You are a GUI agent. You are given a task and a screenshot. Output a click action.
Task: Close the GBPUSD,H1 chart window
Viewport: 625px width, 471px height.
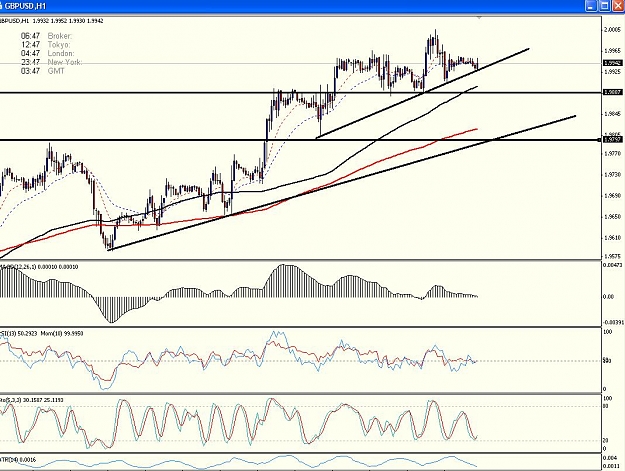617,5
